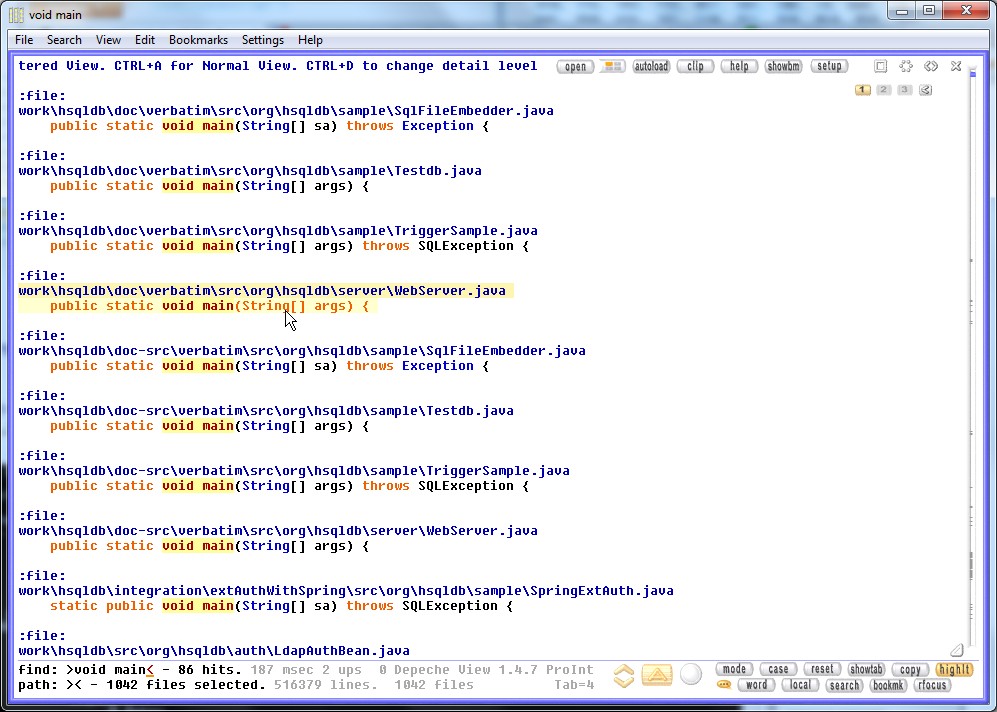Click the up/down chevrons icon in status bar
Screen dimensions: 997x712
(624, 676)
